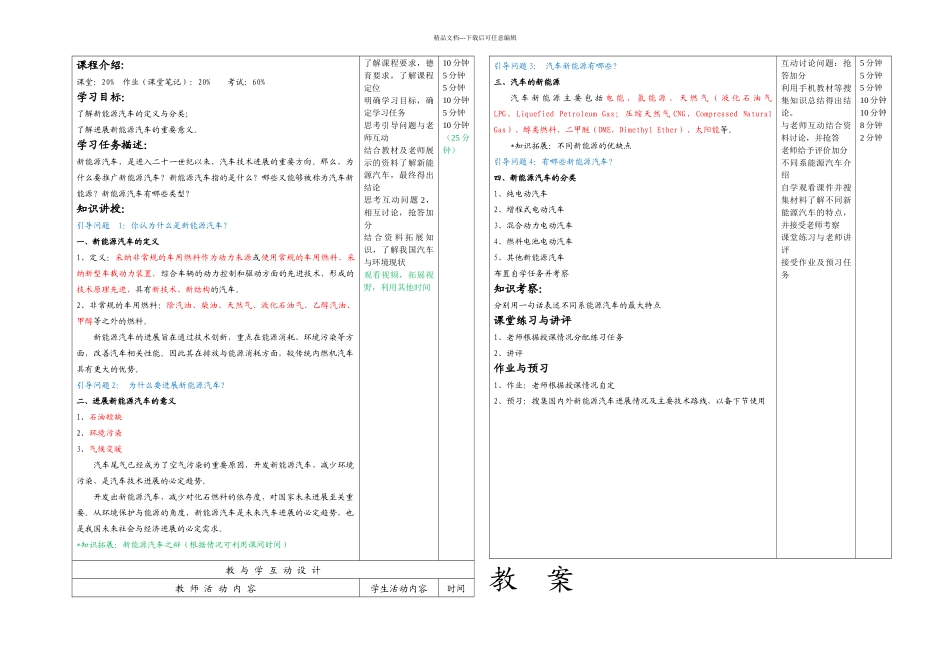Select the 知识讲授 heading
Image resolution: width=950 pixels, height=672 pixels.
point(100,209)
